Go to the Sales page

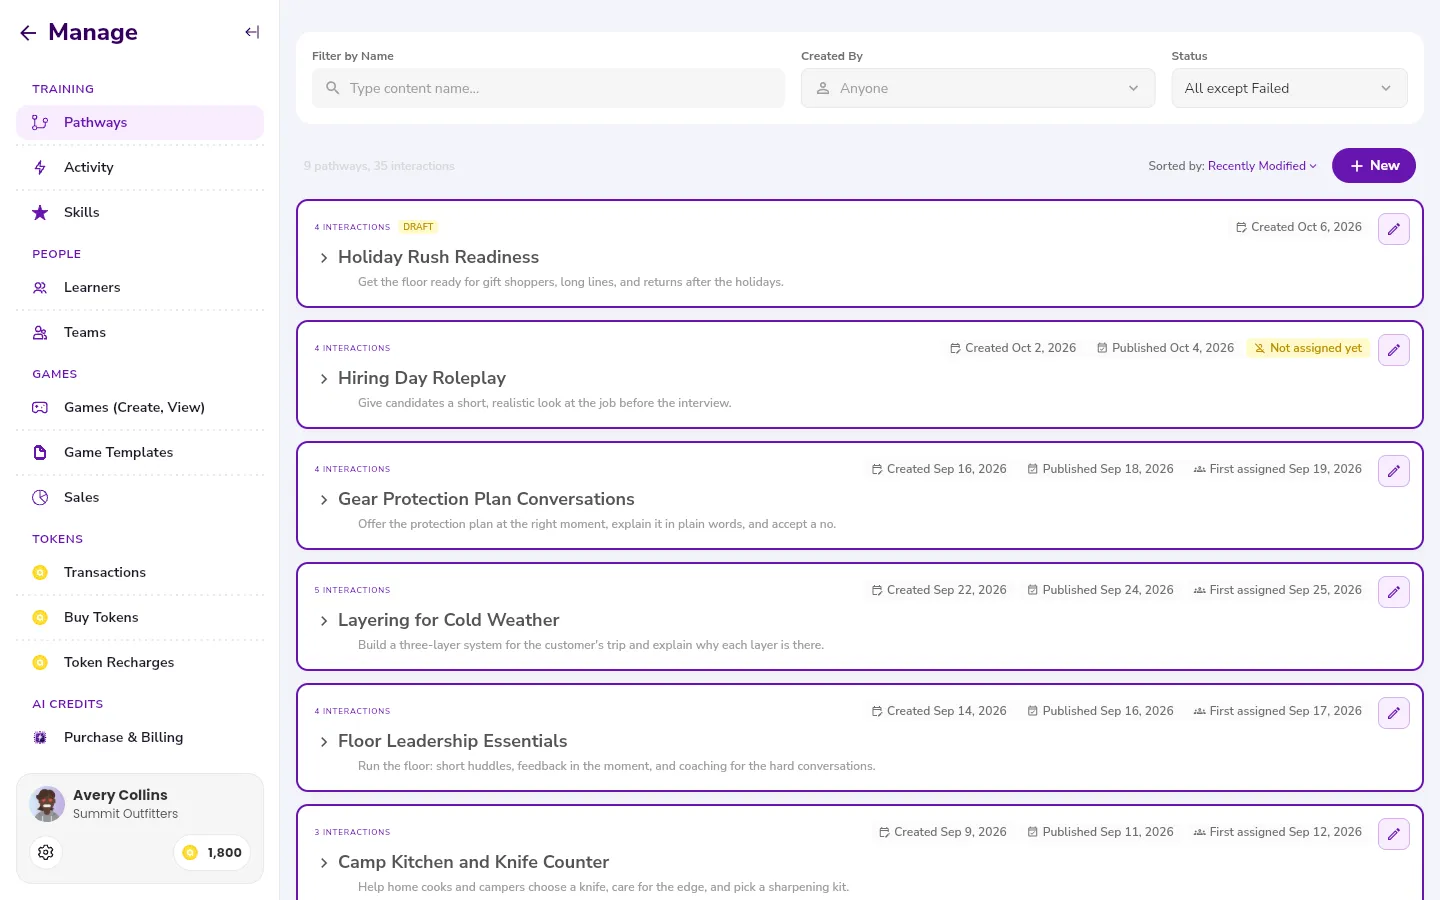click(x=140, y=497)
